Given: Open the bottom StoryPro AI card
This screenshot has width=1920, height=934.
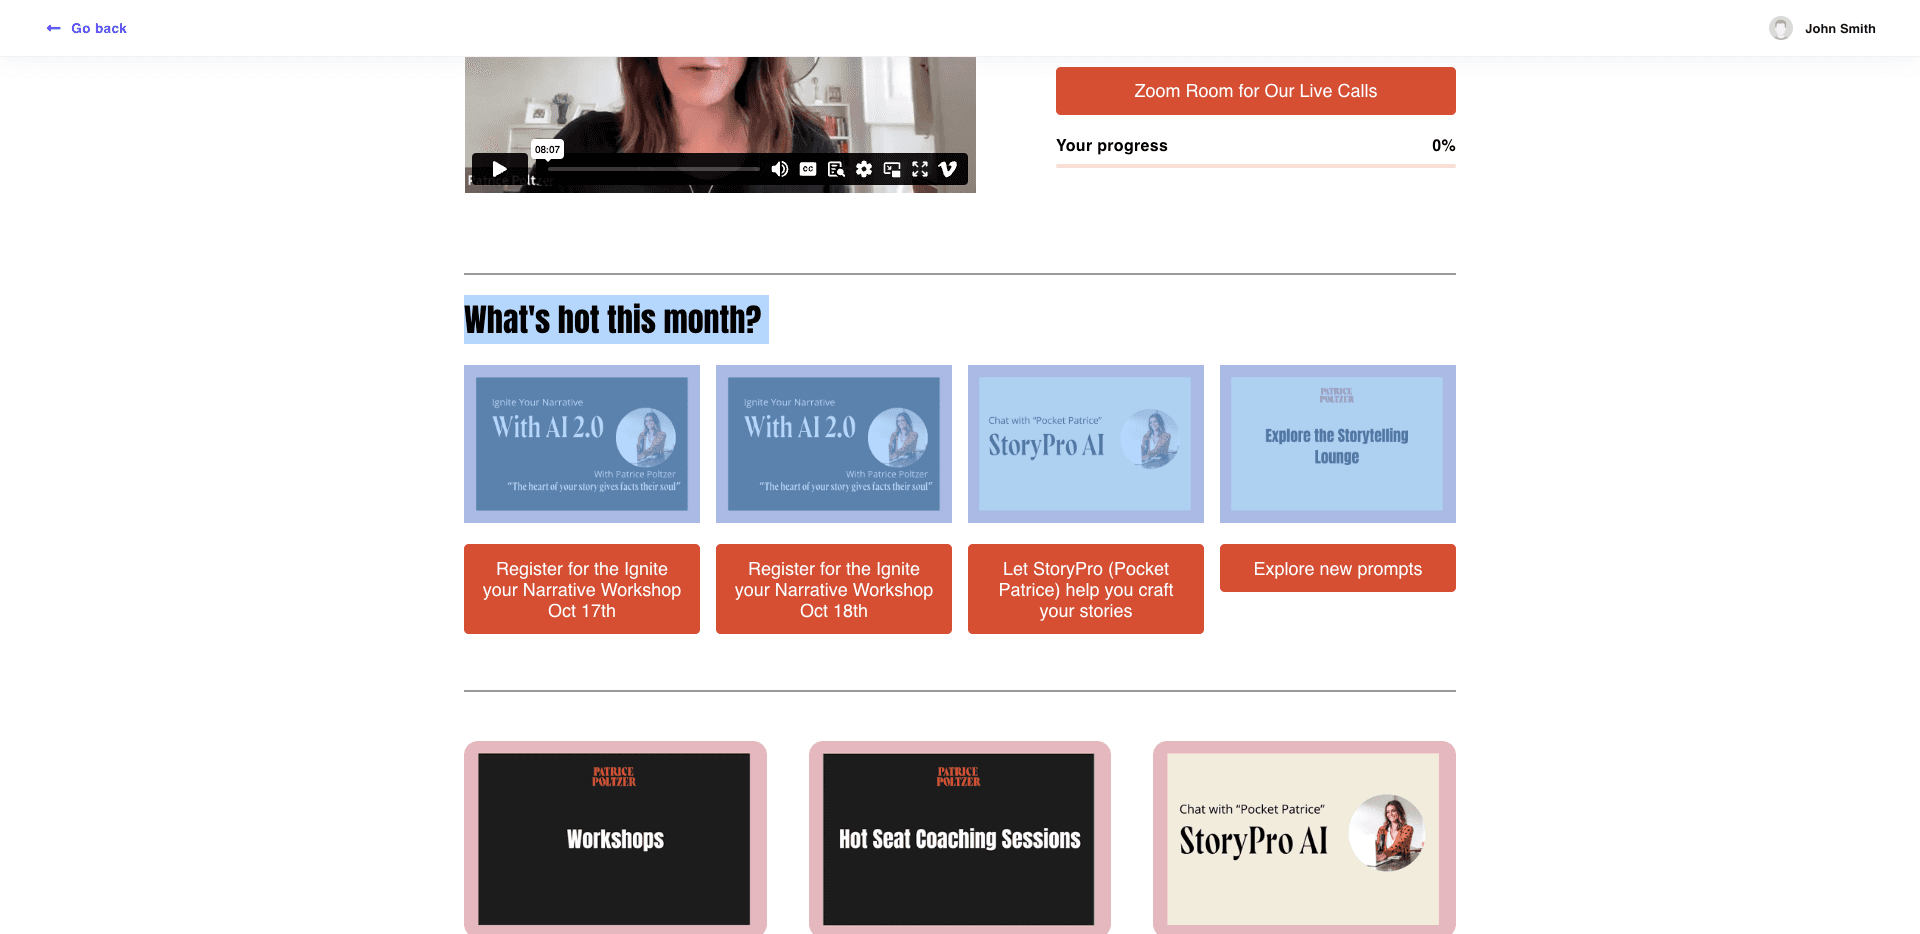Looking at the screenshot, I should click(x=1304, y=838).
